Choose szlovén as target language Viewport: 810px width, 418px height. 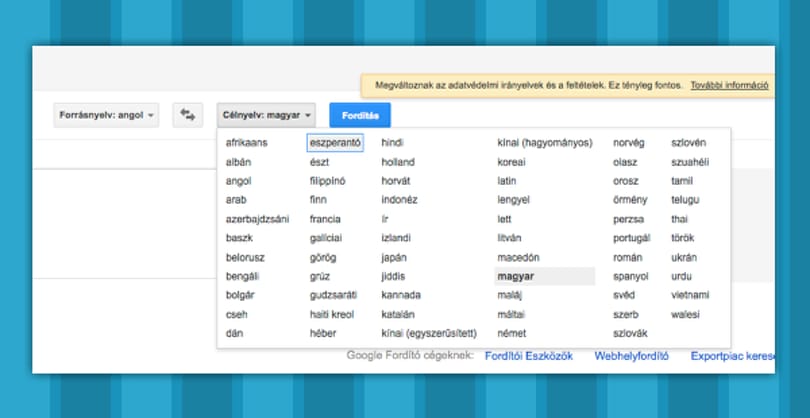pos(689,143)
